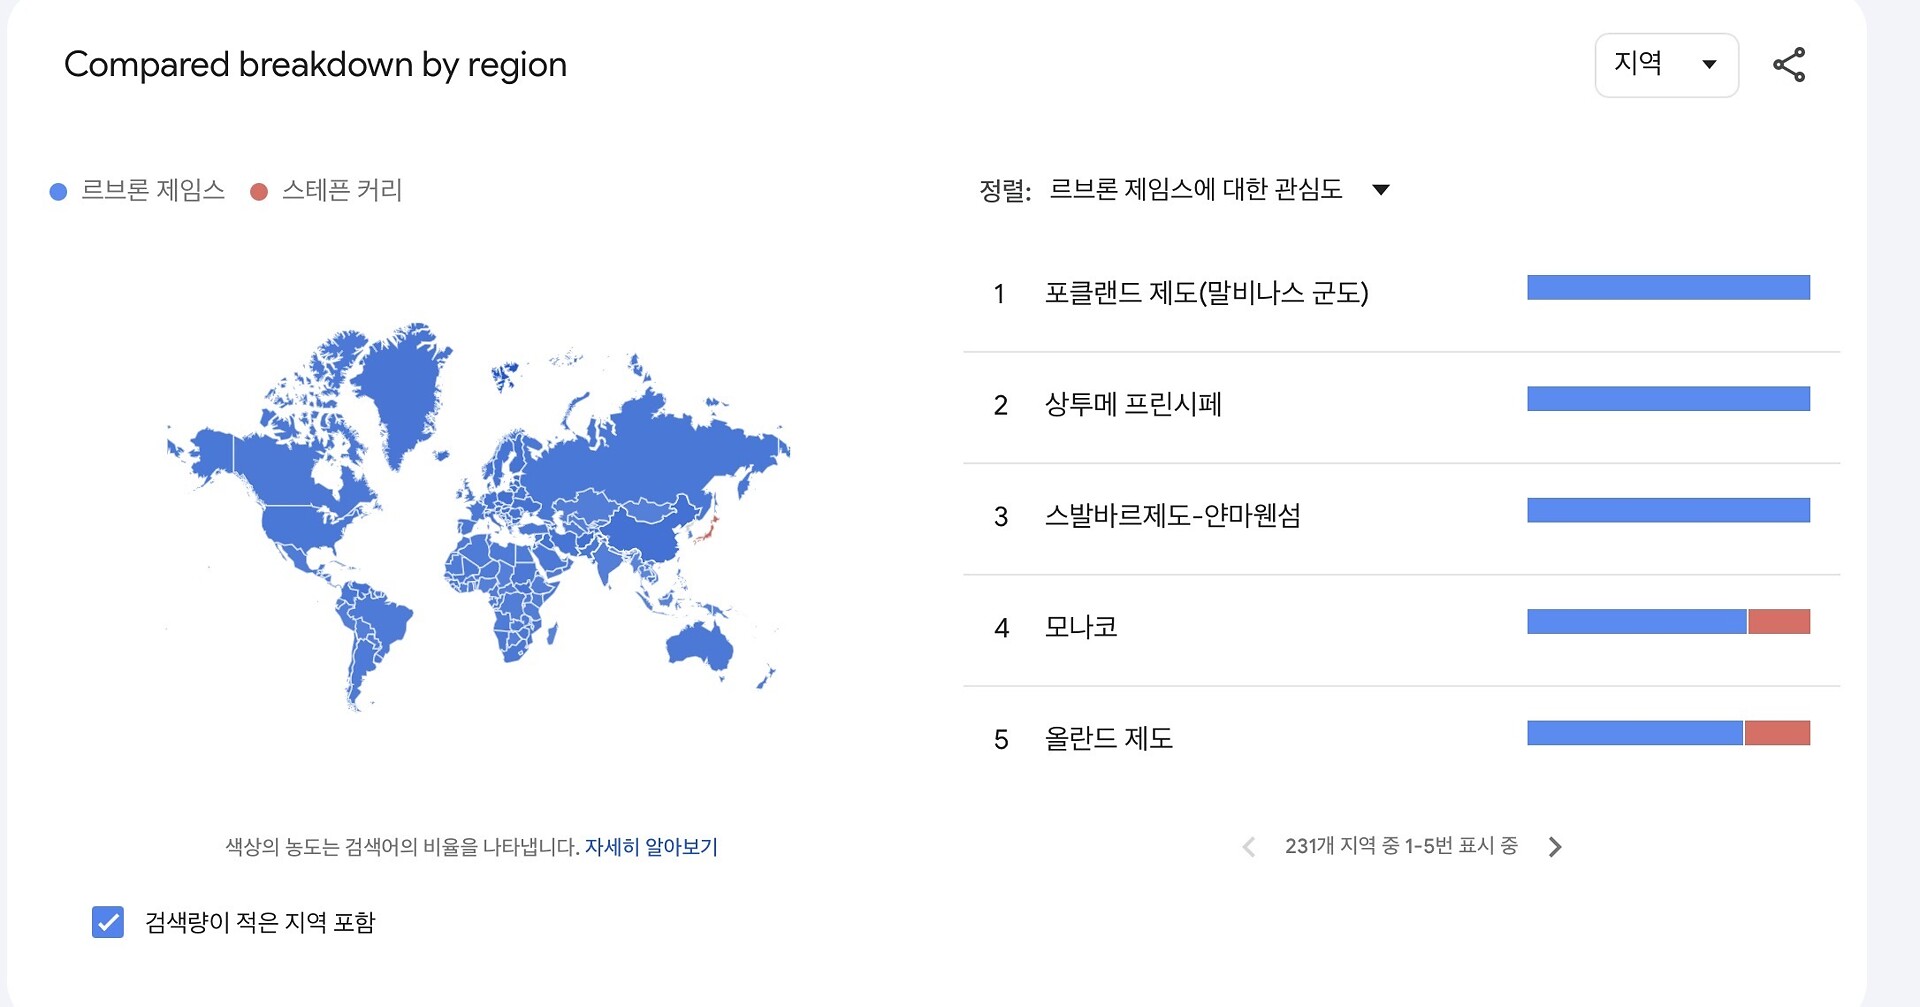Click the blue 르브론 제임스 legend dot
The width and height of the screenshot is (1920, 1007).
[x=59, y=192]
